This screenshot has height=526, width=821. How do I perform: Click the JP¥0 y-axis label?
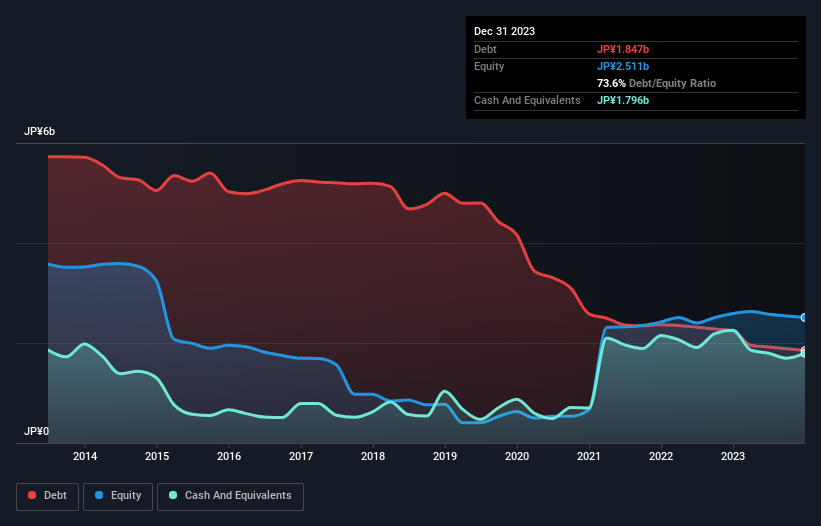(x=36, y=431)
